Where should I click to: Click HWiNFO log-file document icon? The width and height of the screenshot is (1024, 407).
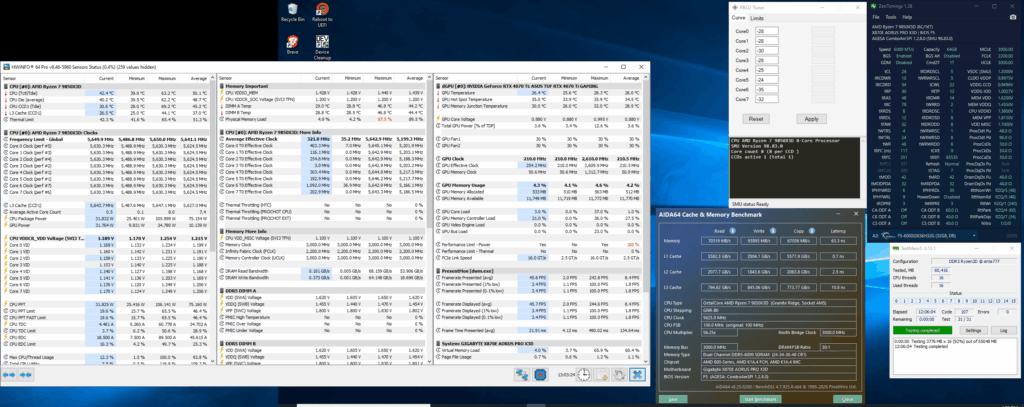[x=602, y=374]
